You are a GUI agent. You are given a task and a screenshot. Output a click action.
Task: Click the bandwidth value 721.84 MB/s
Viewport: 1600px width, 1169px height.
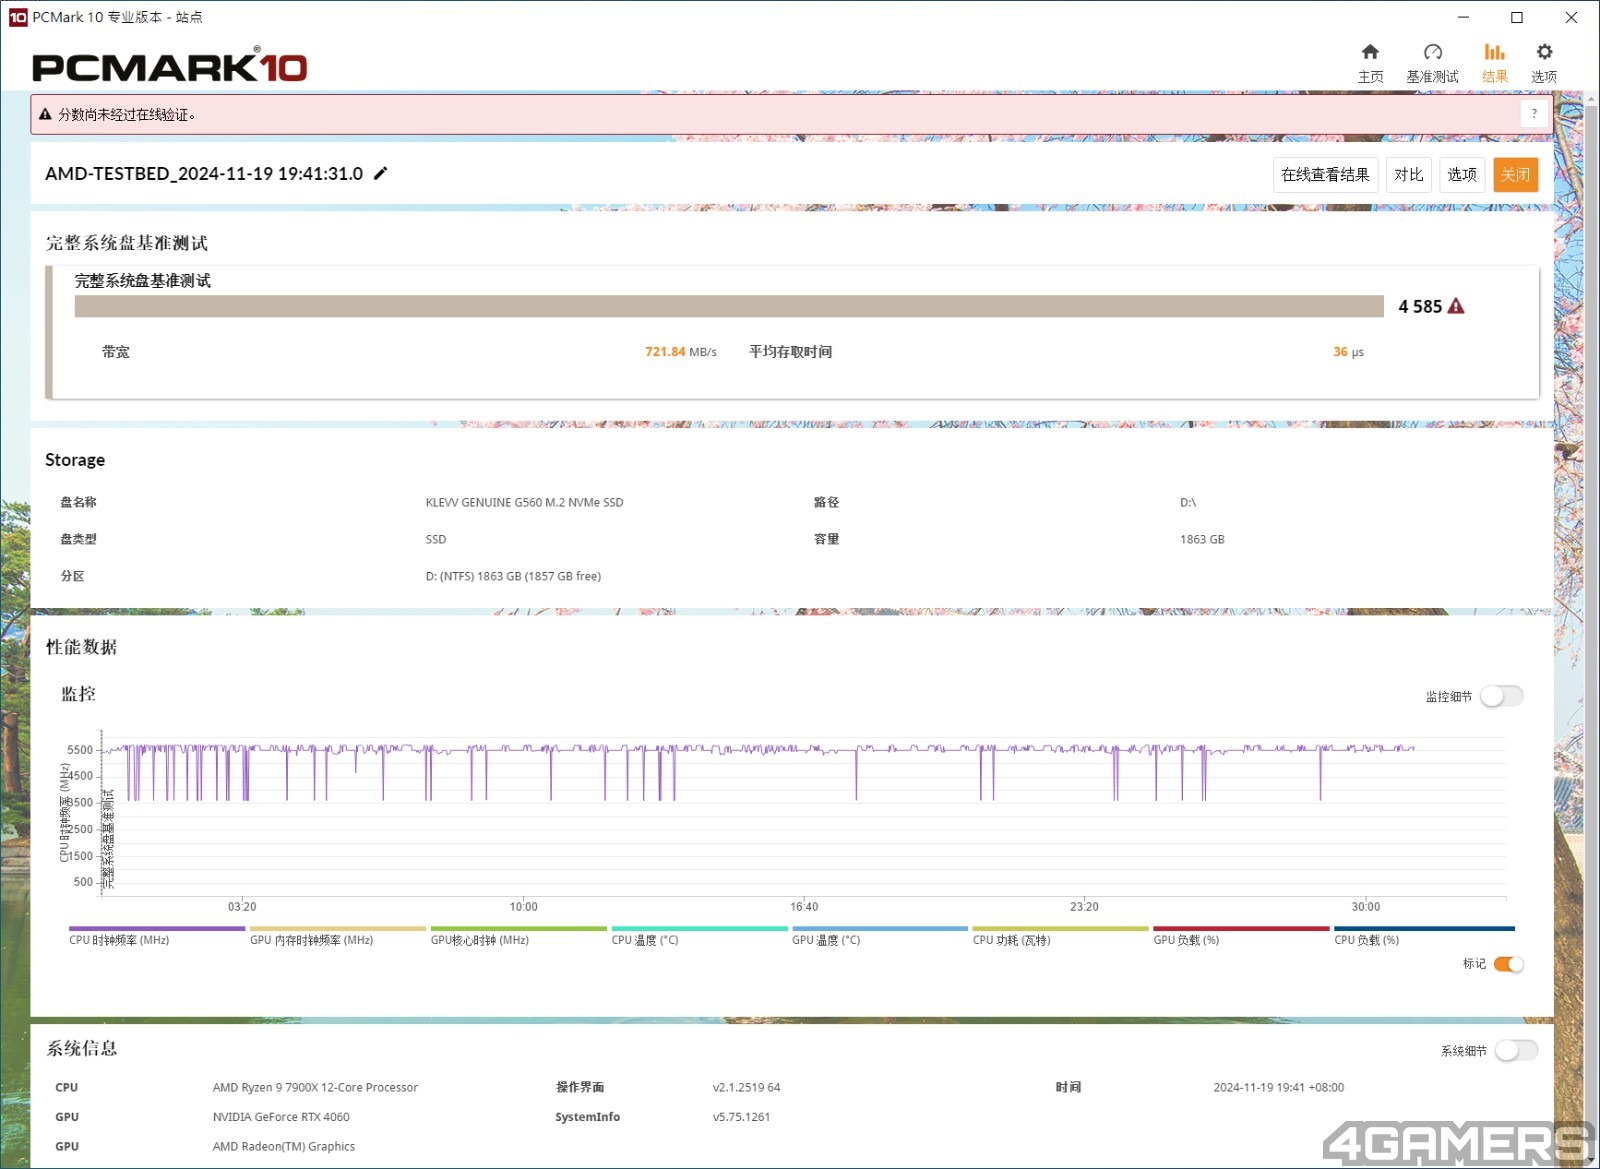[681, 352]
